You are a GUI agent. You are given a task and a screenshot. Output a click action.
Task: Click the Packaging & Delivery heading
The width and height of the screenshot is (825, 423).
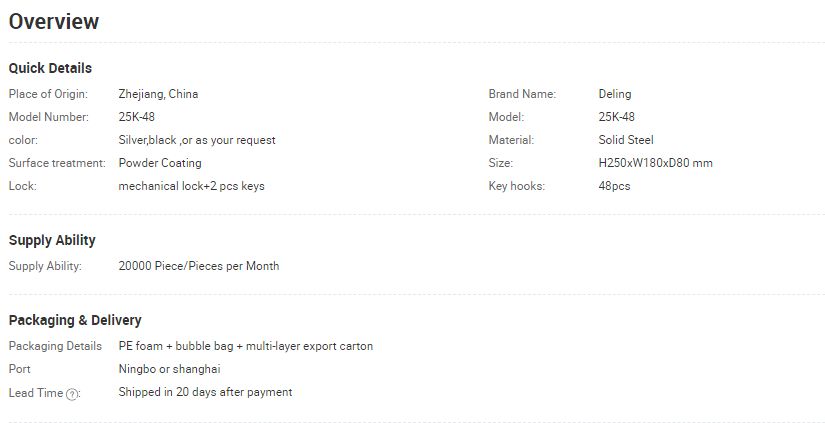[75, 320]
